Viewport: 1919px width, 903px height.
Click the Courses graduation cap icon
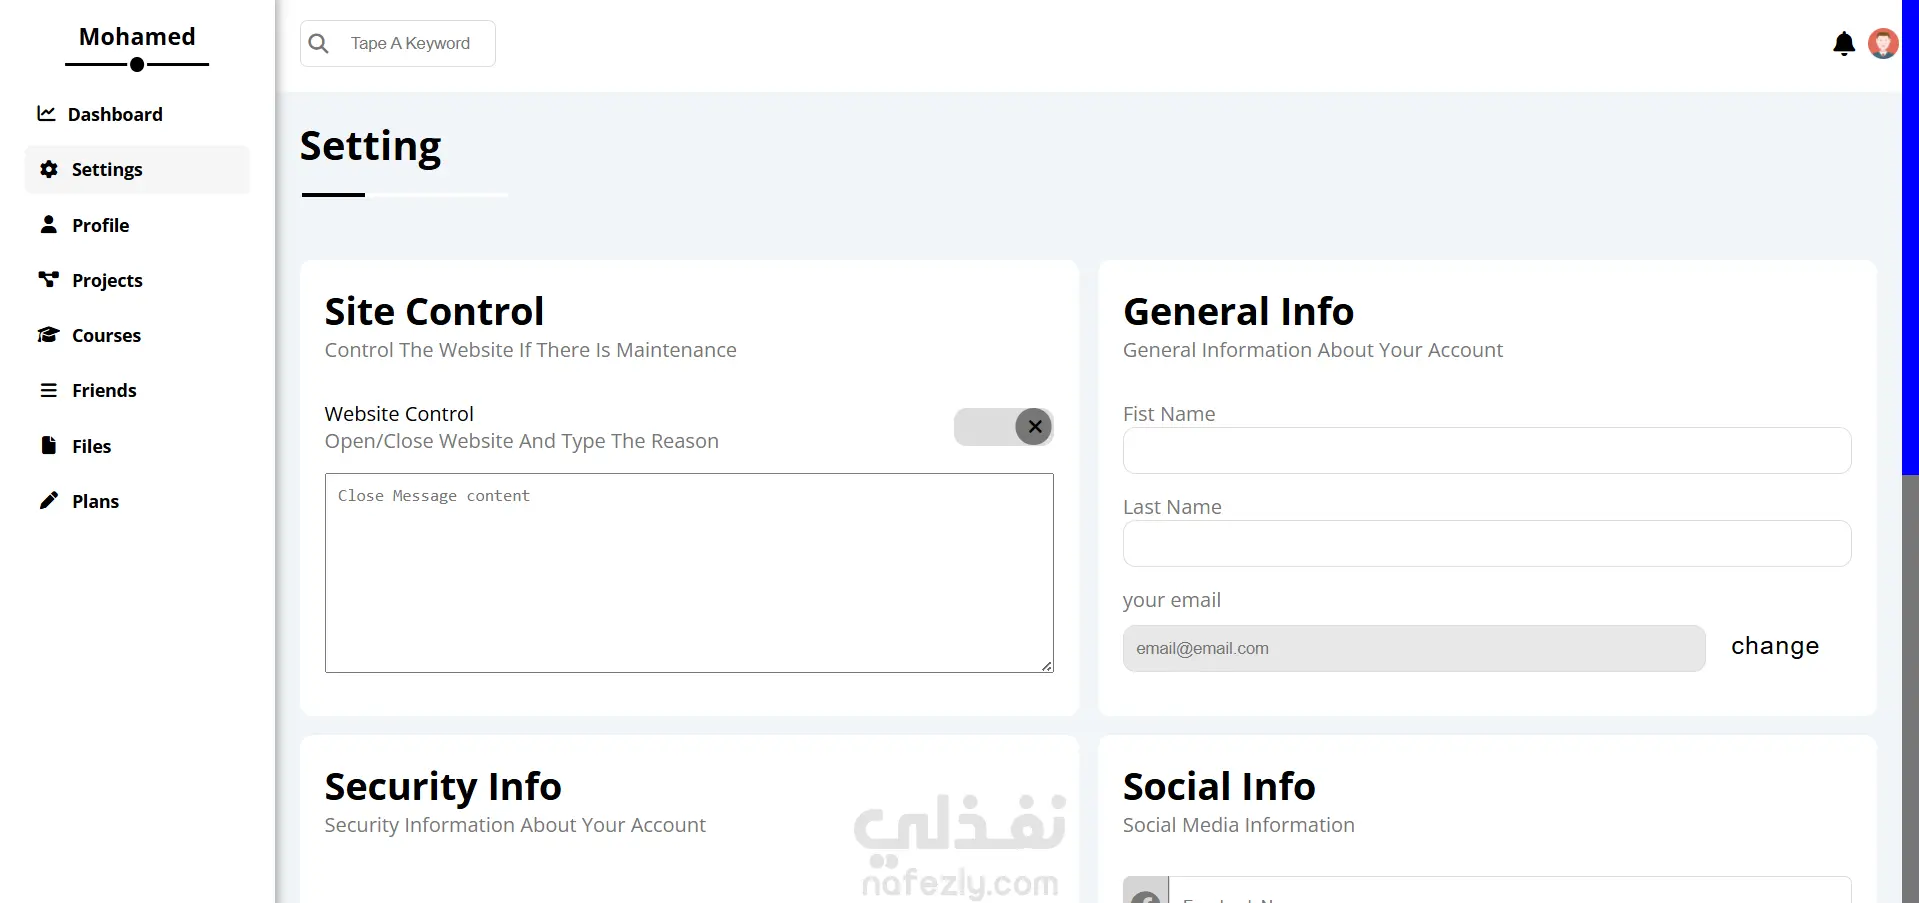click(48, 335)
